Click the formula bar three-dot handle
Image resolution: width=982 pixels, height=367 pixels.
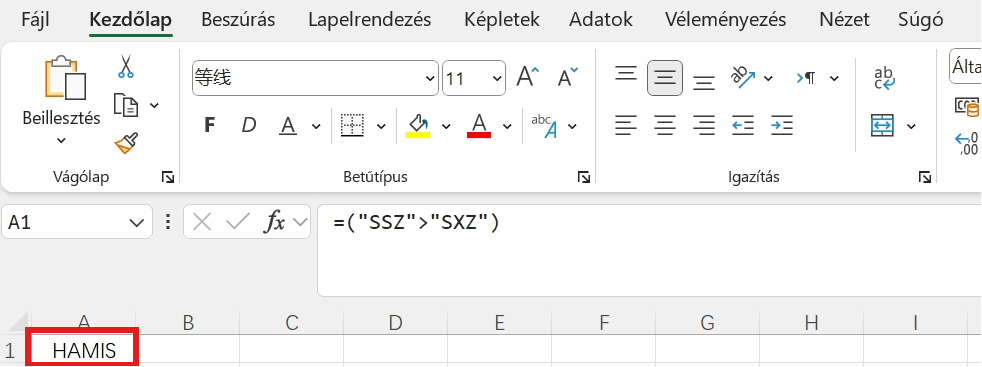[x=167, y=222]
